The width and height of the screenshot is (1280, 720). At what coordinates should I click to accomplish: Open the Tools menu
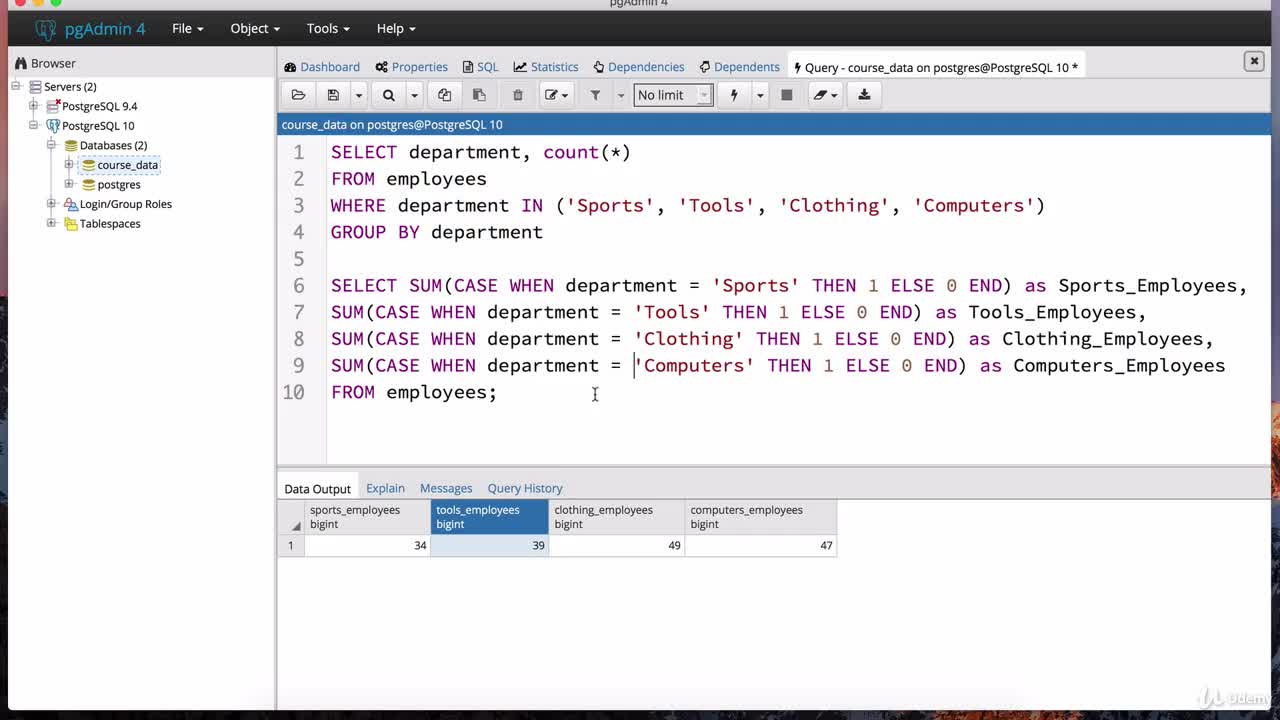328,28
